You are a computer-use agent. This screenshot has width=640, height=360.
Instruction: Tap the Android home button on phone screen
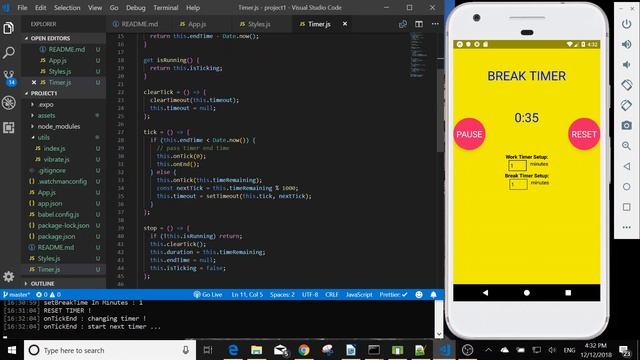(527, 293)
